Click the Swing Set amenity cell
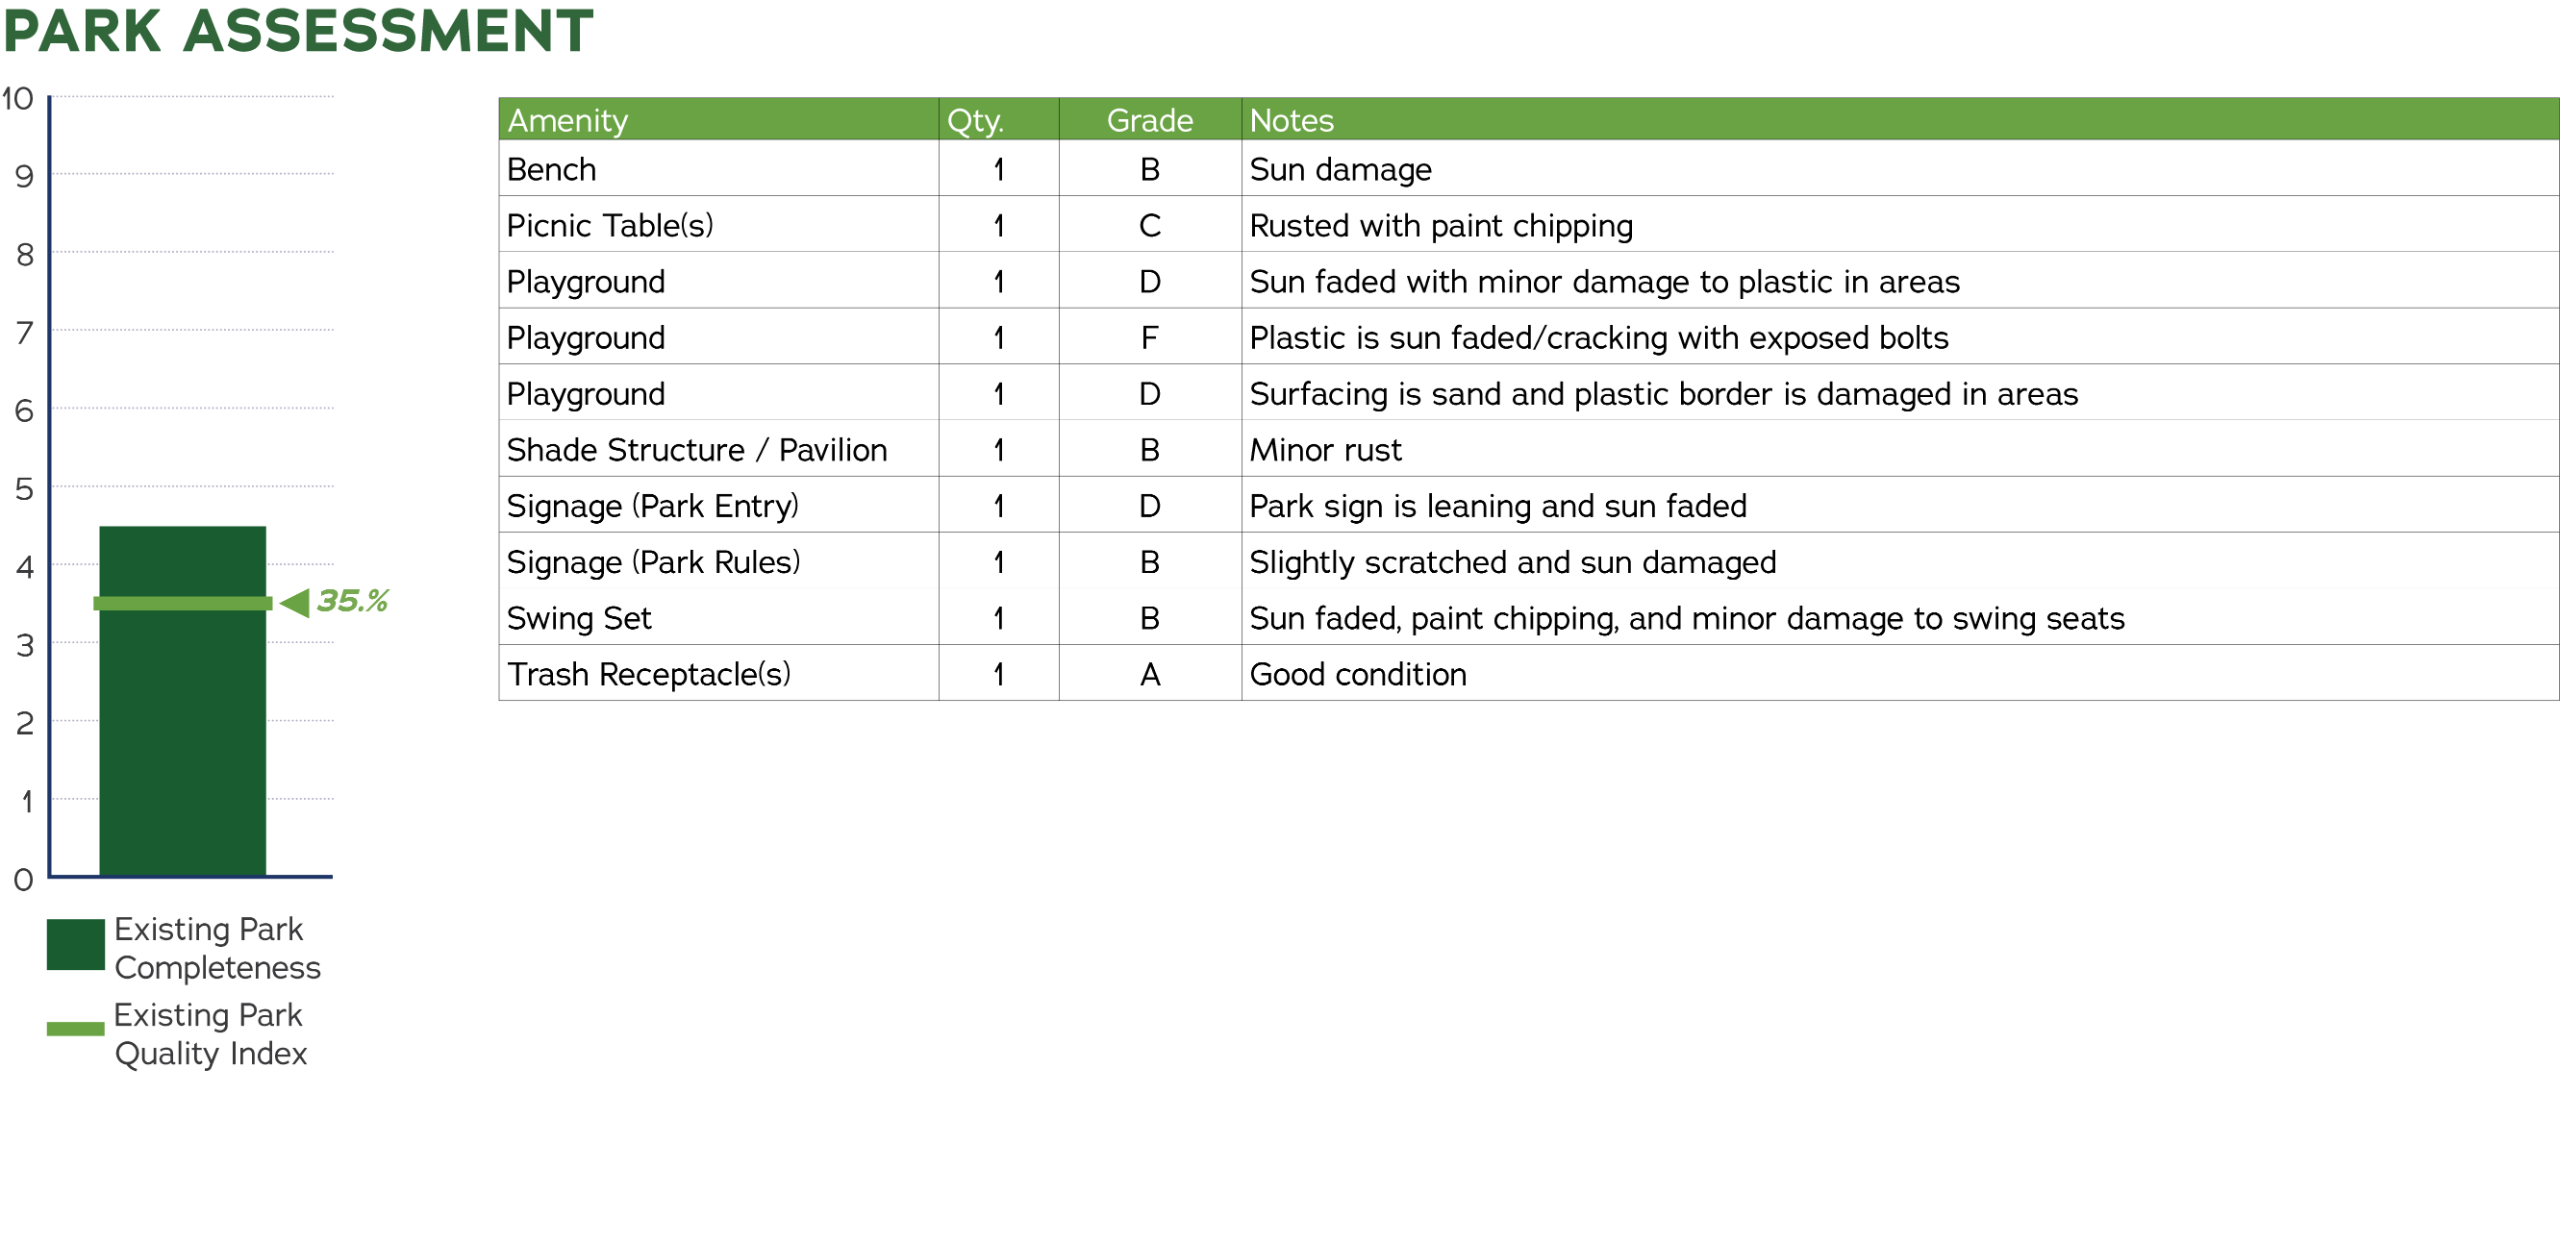 (x=579, y=618)
